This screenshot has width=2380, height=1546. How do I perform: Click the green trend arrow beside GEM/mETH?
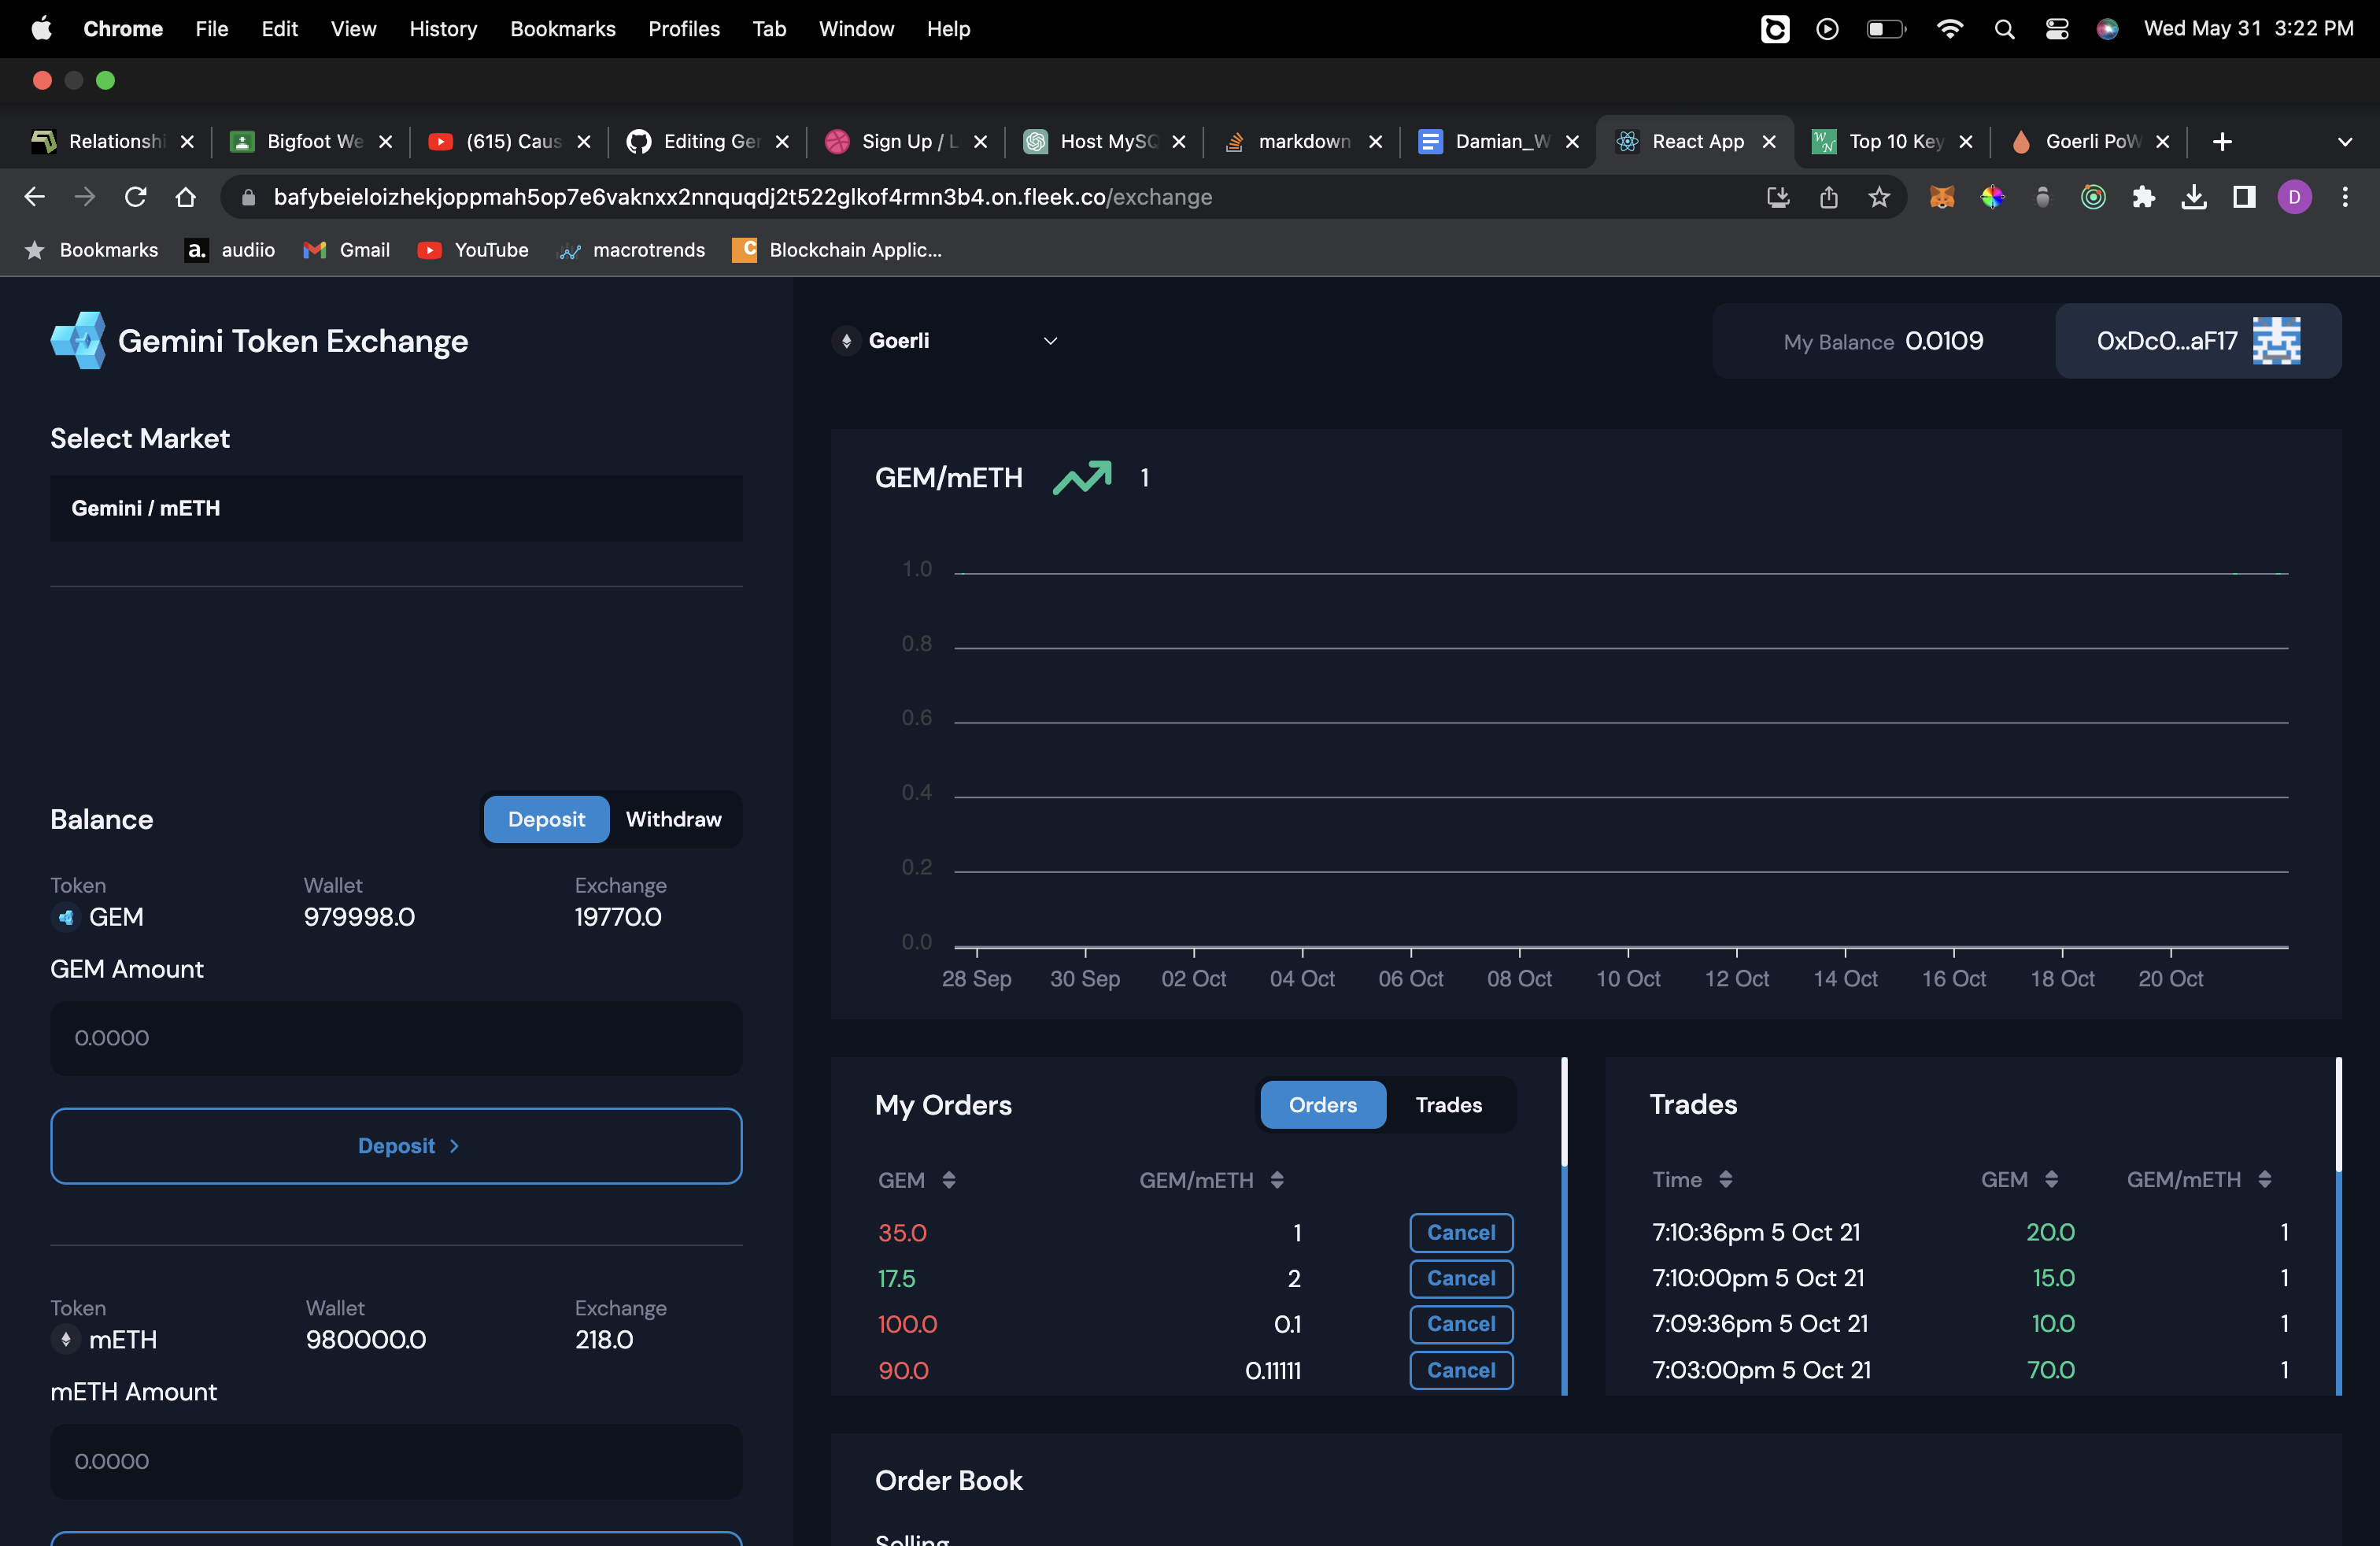pyautogui.click(x=1083, y=478)
